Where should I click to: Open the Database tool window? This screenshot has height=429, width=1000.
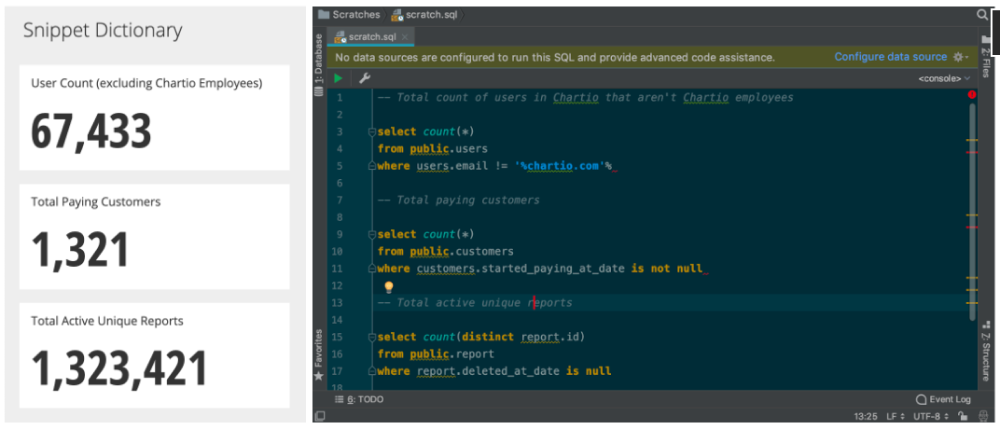(320, 65)
